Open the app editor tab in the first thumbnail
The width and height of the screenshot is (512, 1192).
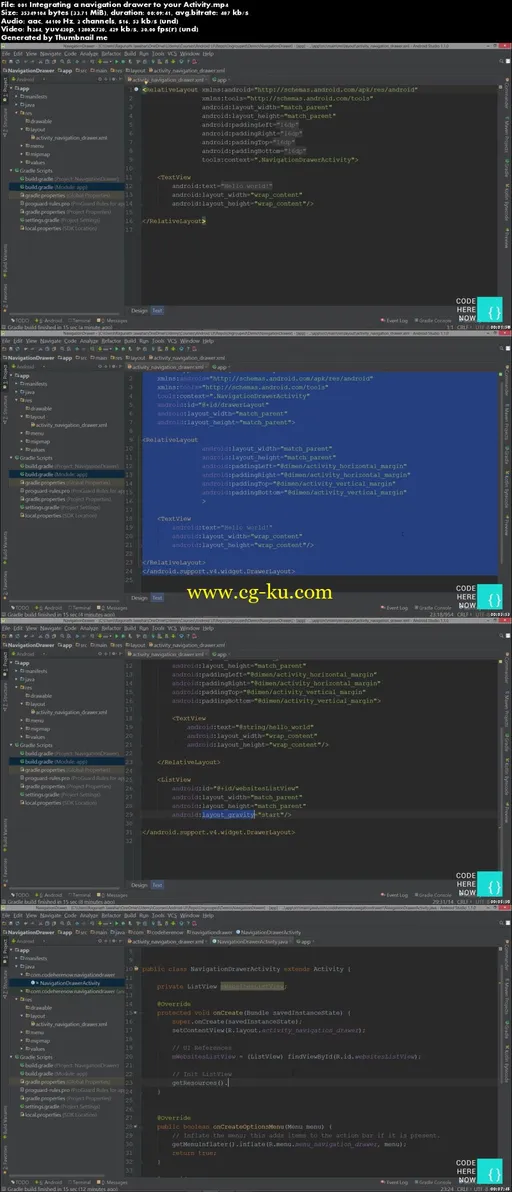click(220, 79)
